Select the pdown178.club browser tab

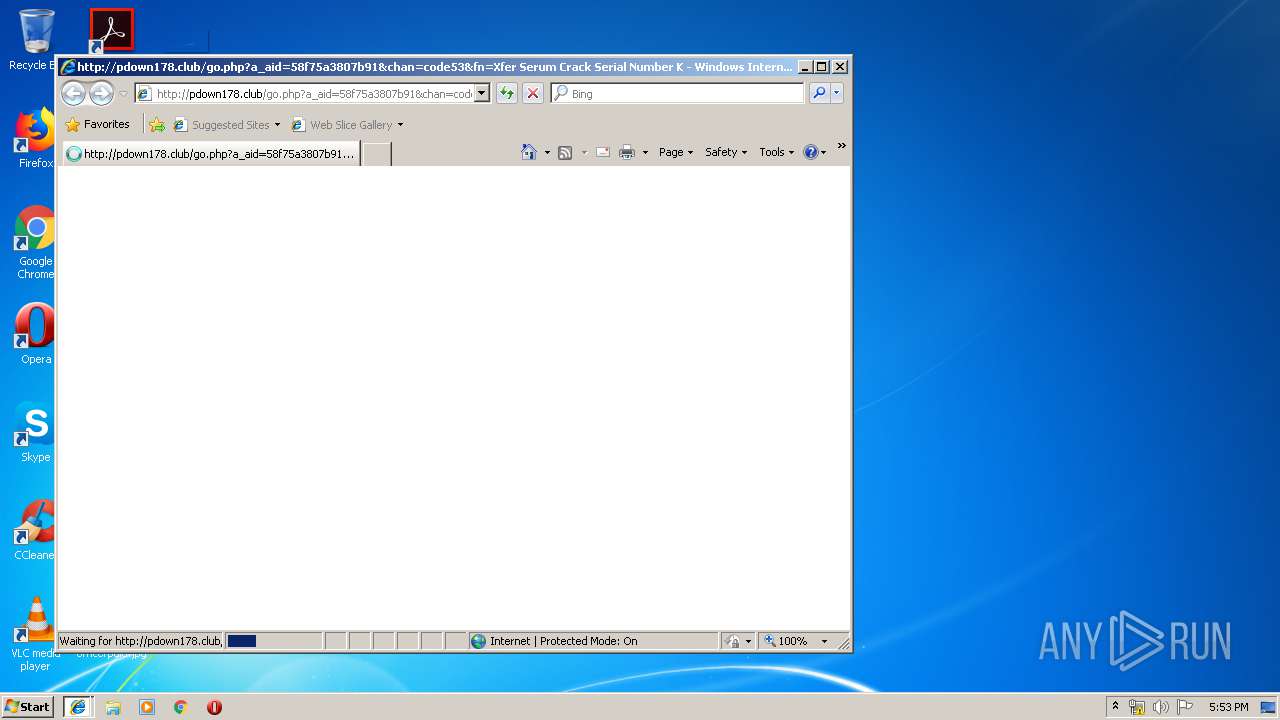click(211, 154)
